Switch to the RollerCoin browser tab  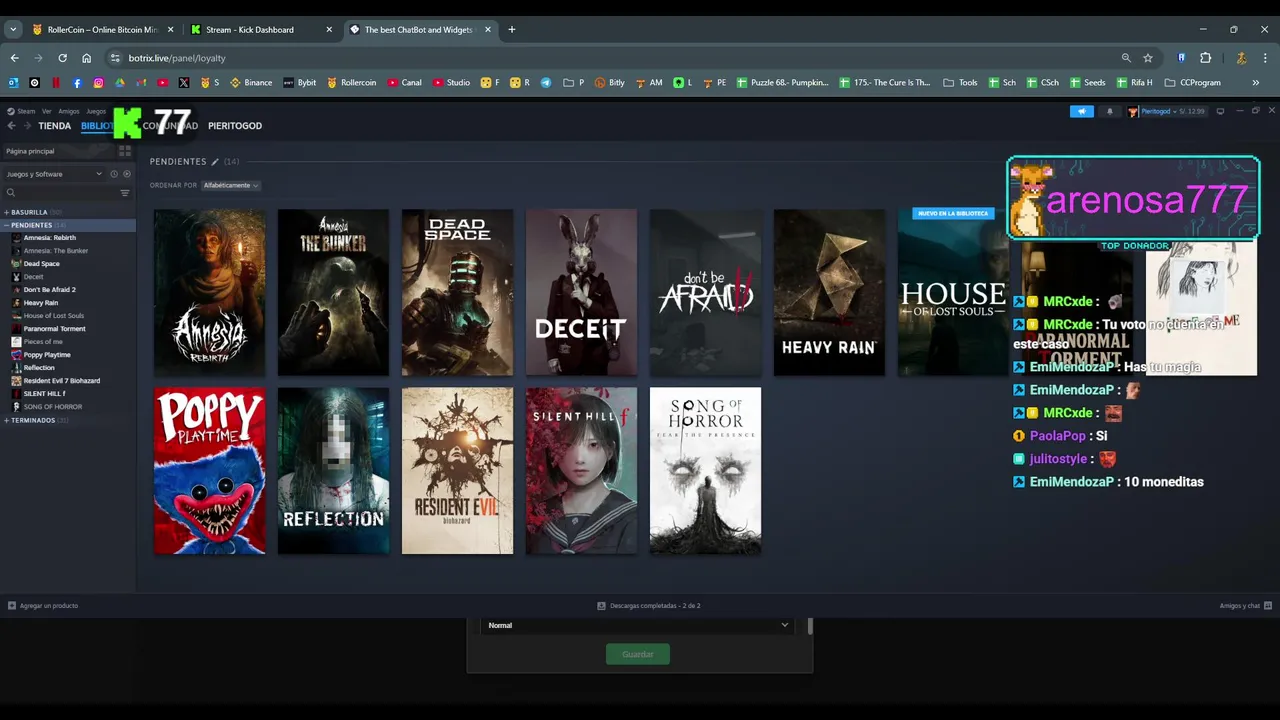(x=102, y=30)
